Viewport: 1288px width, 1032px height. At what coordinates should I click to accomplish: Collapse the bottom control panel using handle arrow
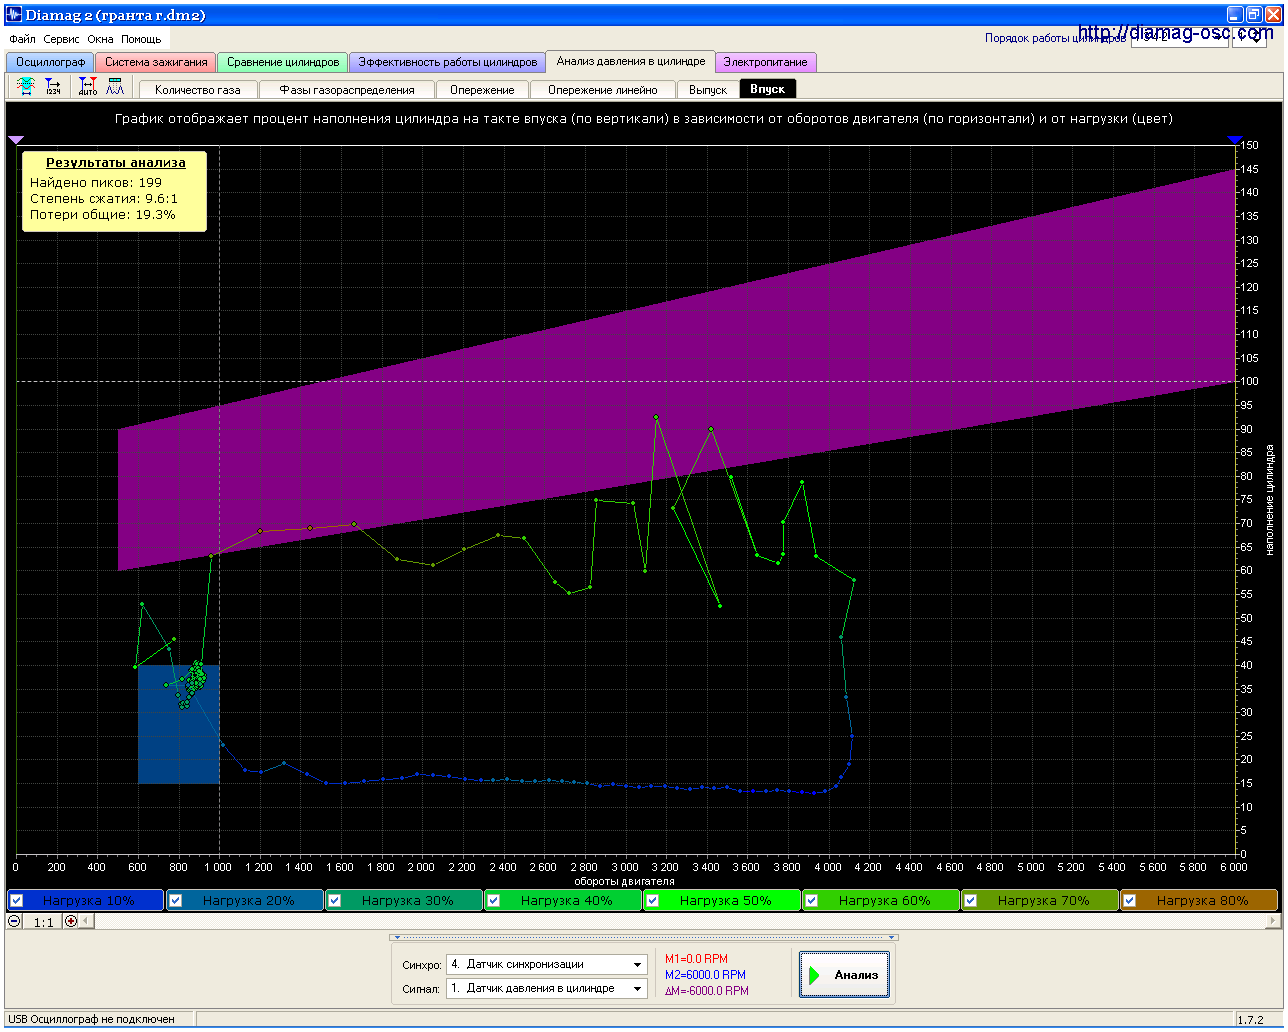[x=643, y=938]
